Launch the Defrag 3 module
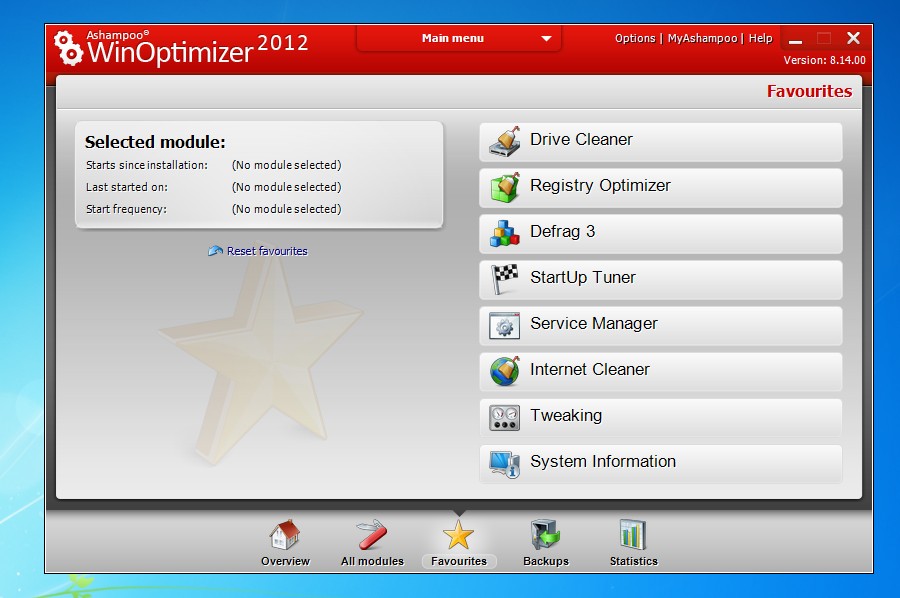The height and width of the screenshot is (598, 900). (661, 234)
